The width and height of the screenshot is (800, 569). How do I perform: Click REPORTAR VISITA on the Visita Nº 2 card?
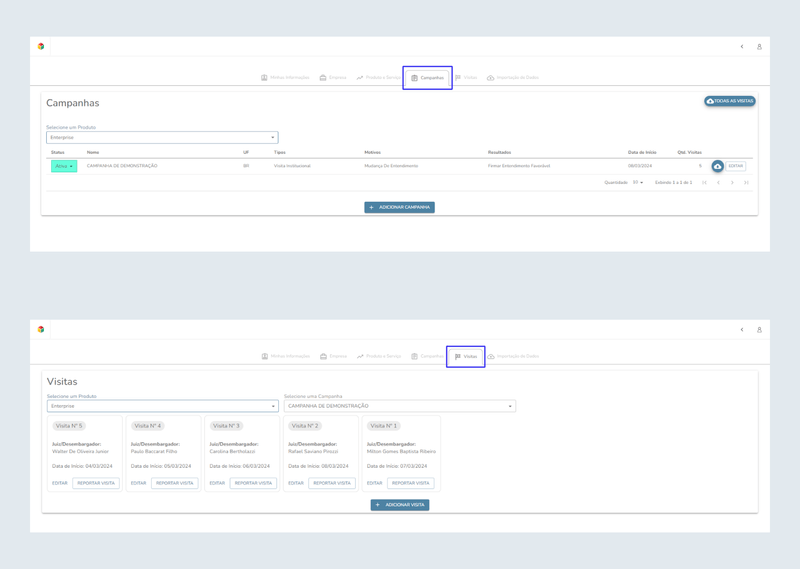coord(332,483)
